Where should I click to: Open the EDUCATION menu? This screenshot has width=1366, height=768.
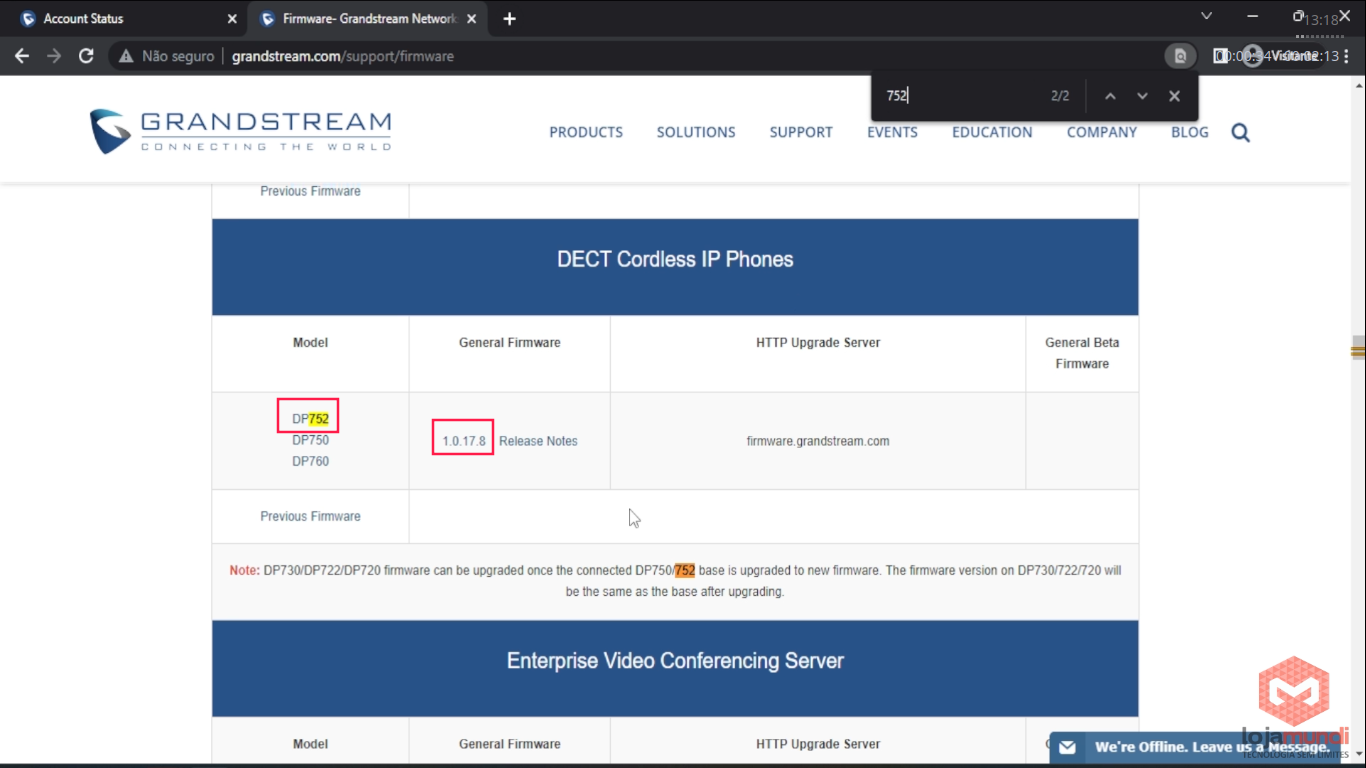[x=992, y=132]
